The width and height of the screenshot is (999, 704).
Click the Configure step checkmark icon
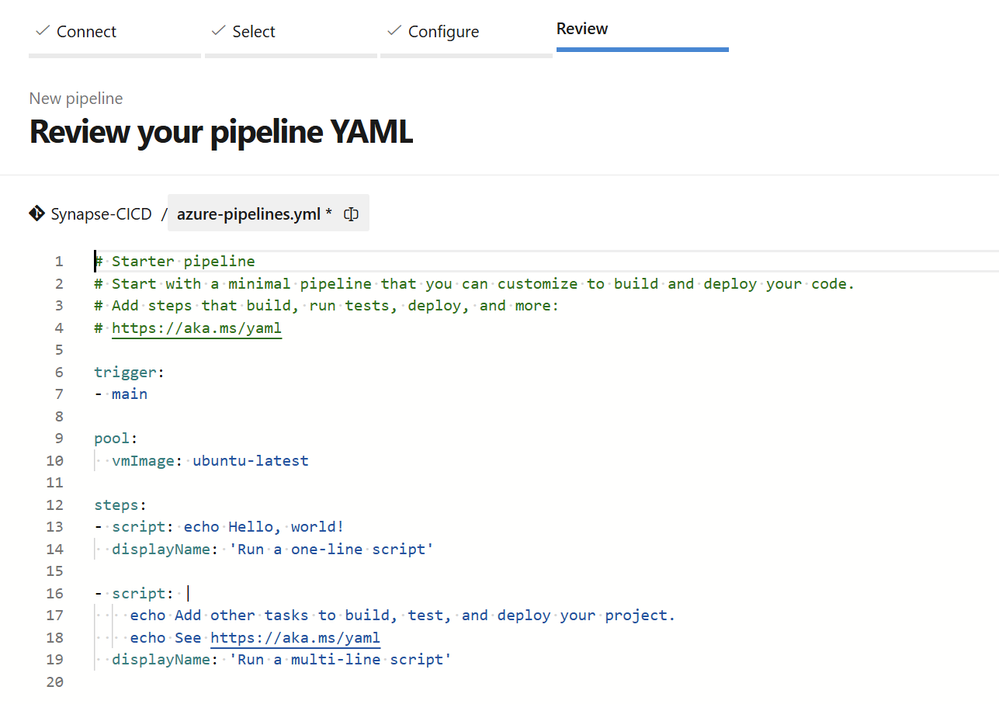click(x=394, y=31)
